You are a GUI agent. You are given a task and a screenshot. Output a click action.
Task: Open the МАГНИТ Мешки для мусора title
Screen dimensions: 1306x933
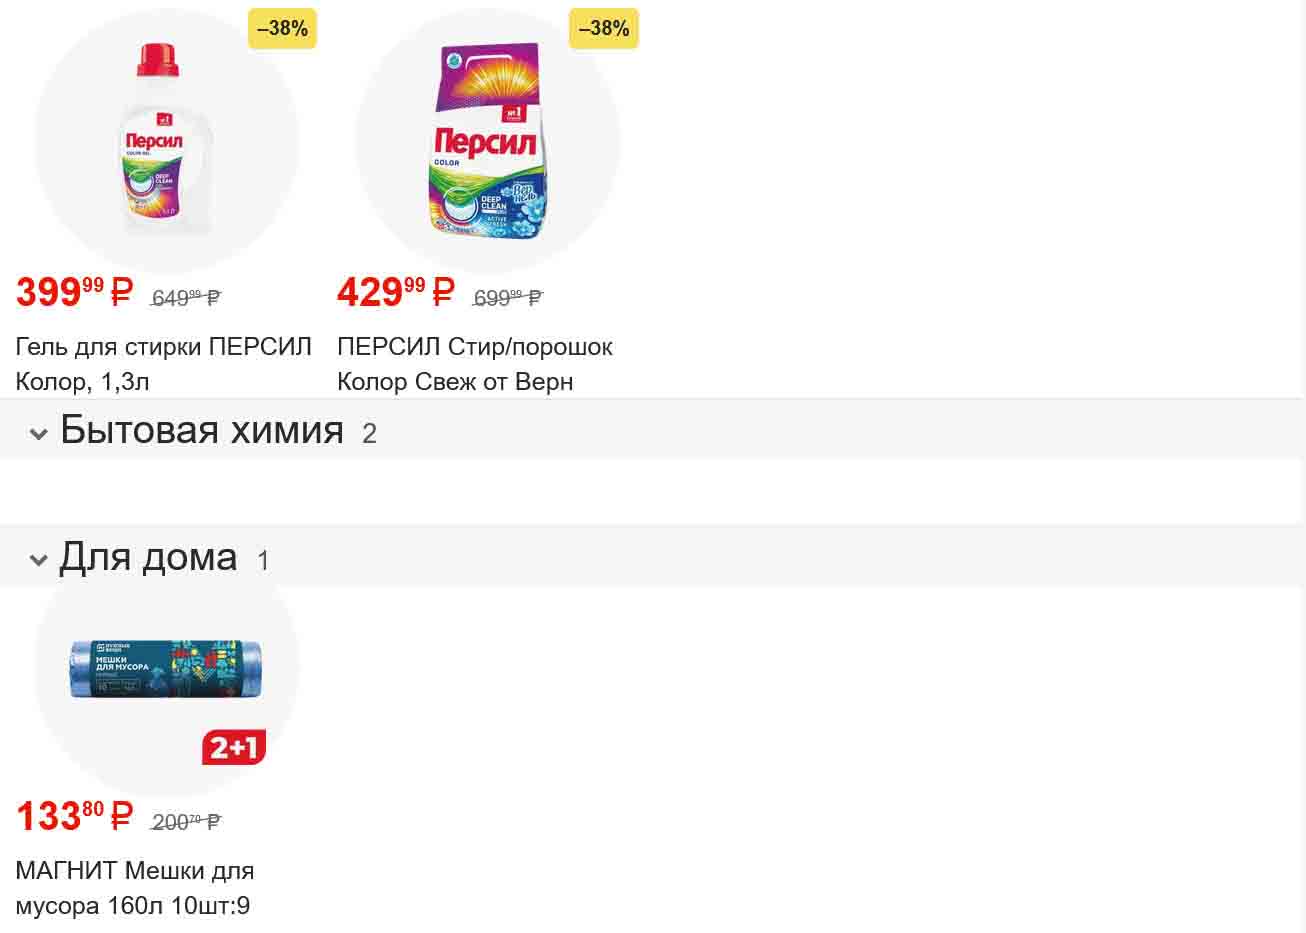pos(134,888)
